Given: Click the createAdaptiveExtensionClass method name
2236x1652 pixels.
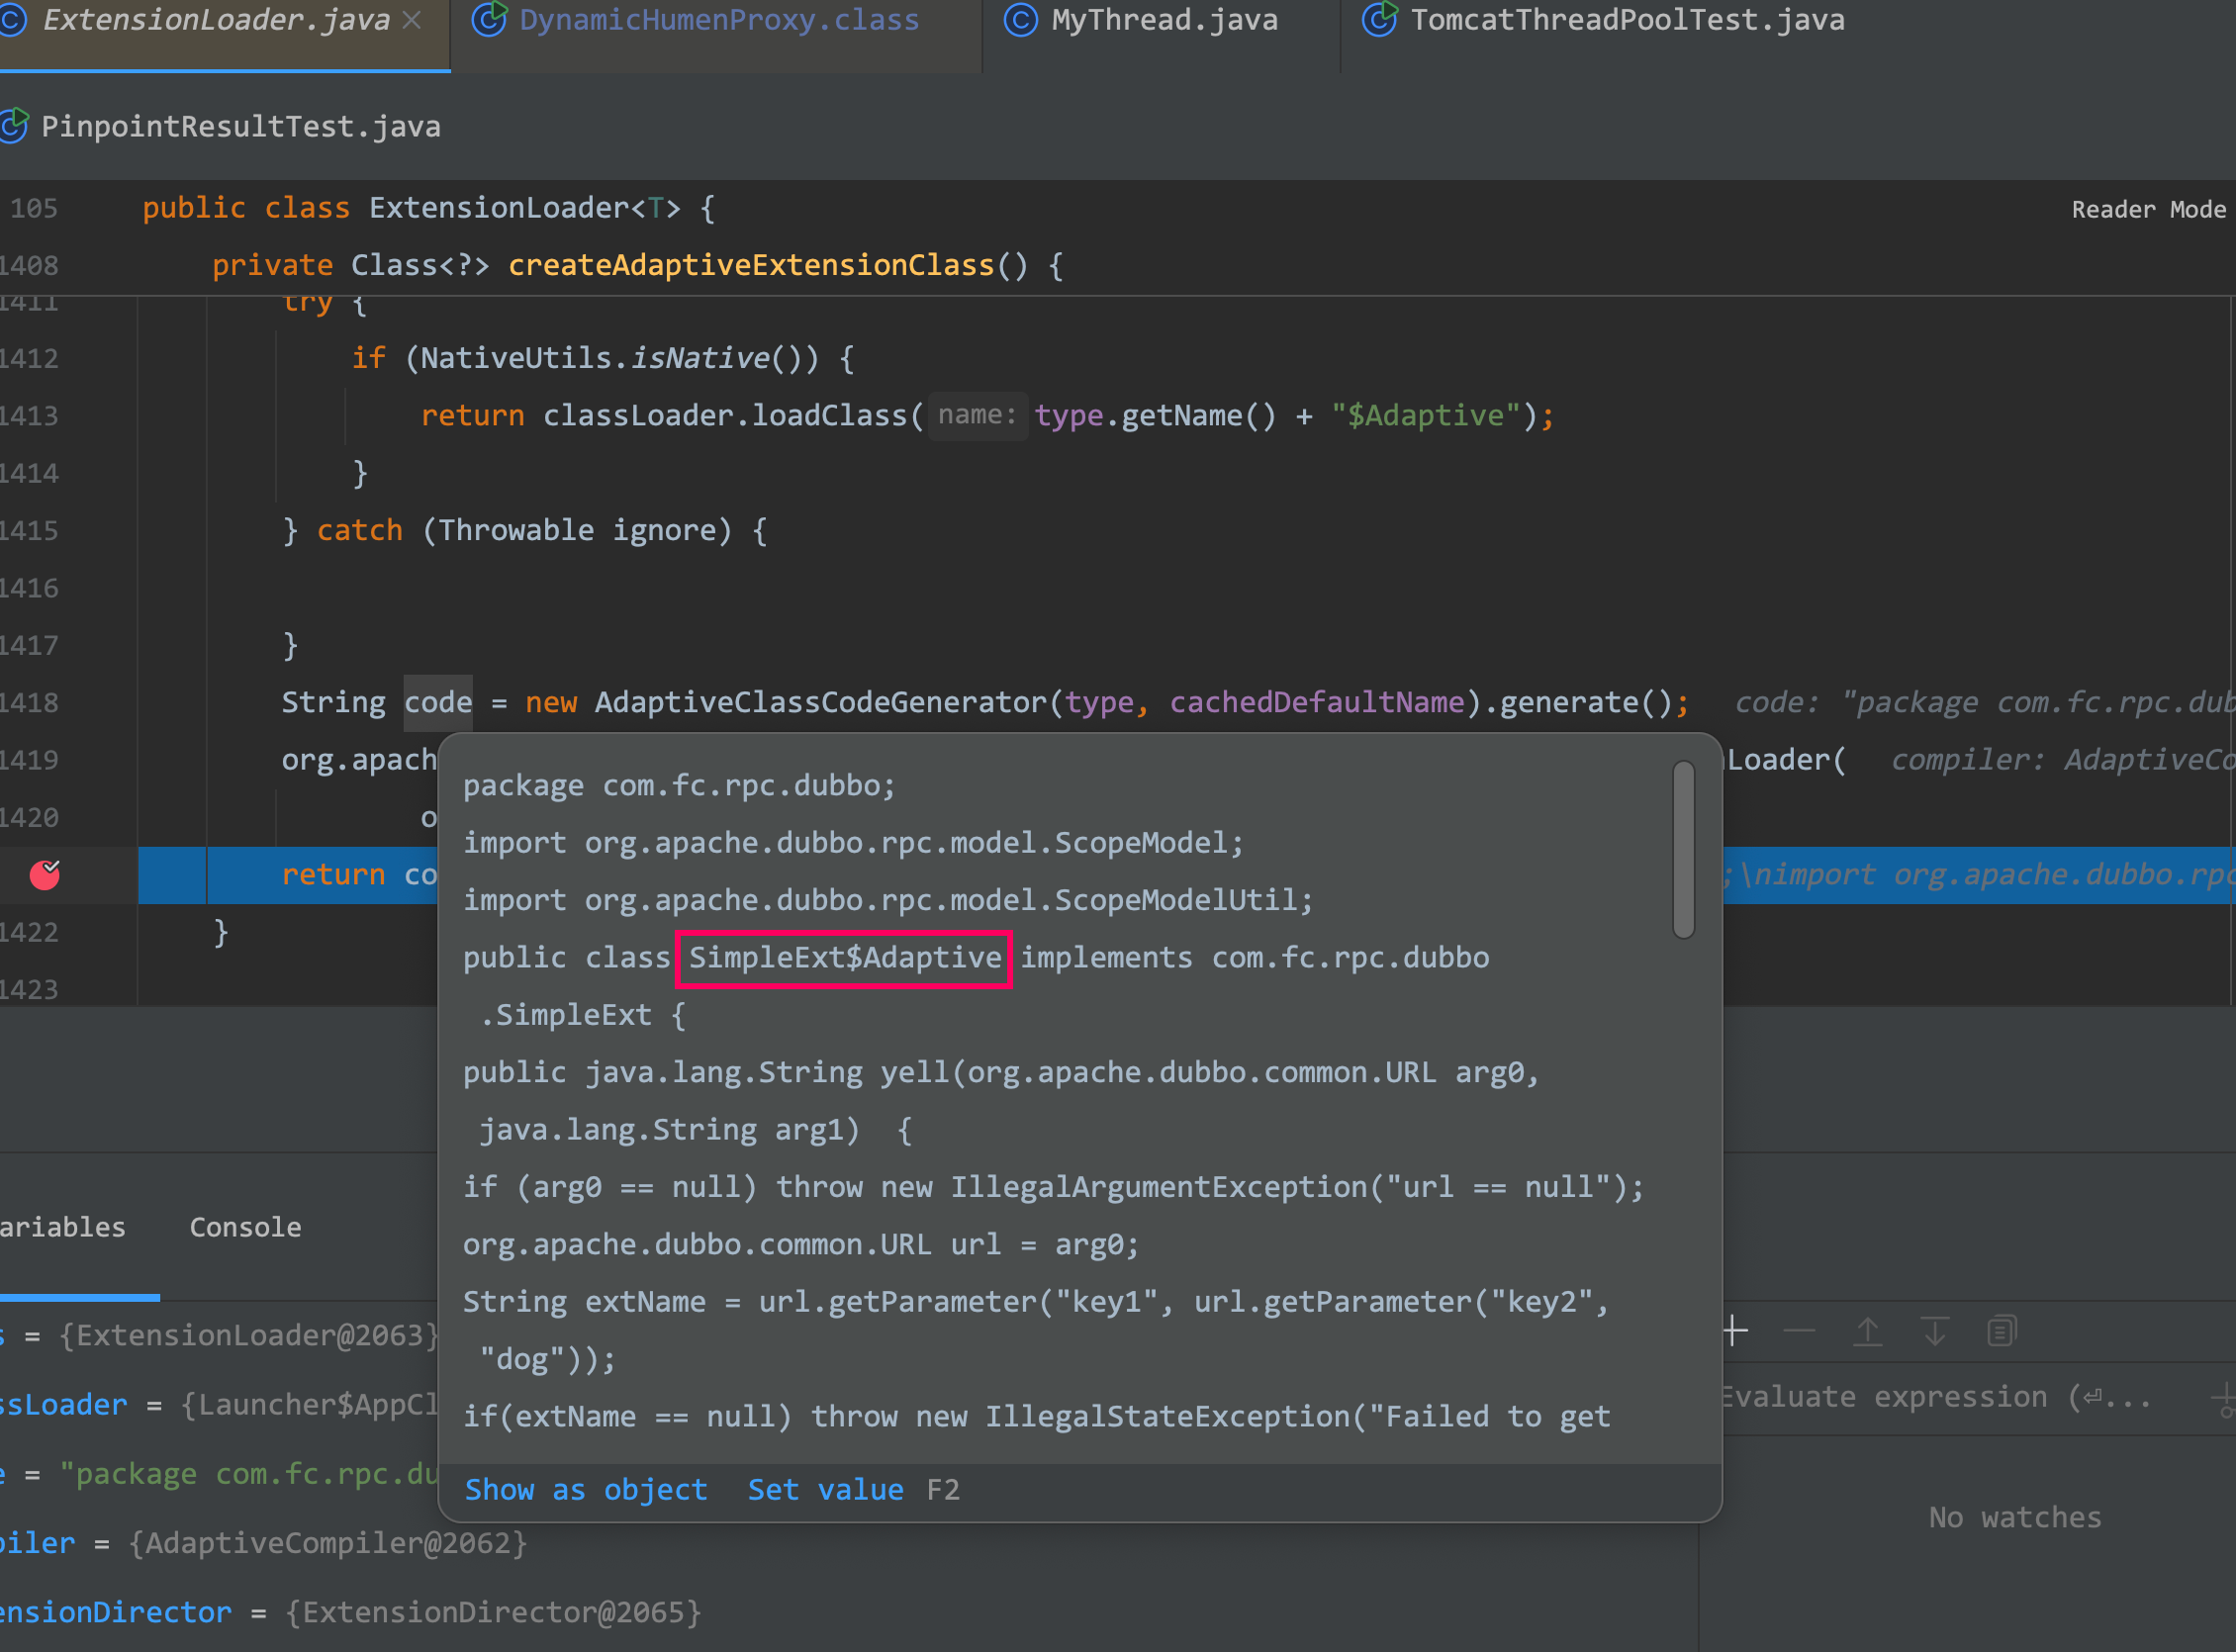Looking at the screenshot, I should pyautogui.click(x=751, y=265).
